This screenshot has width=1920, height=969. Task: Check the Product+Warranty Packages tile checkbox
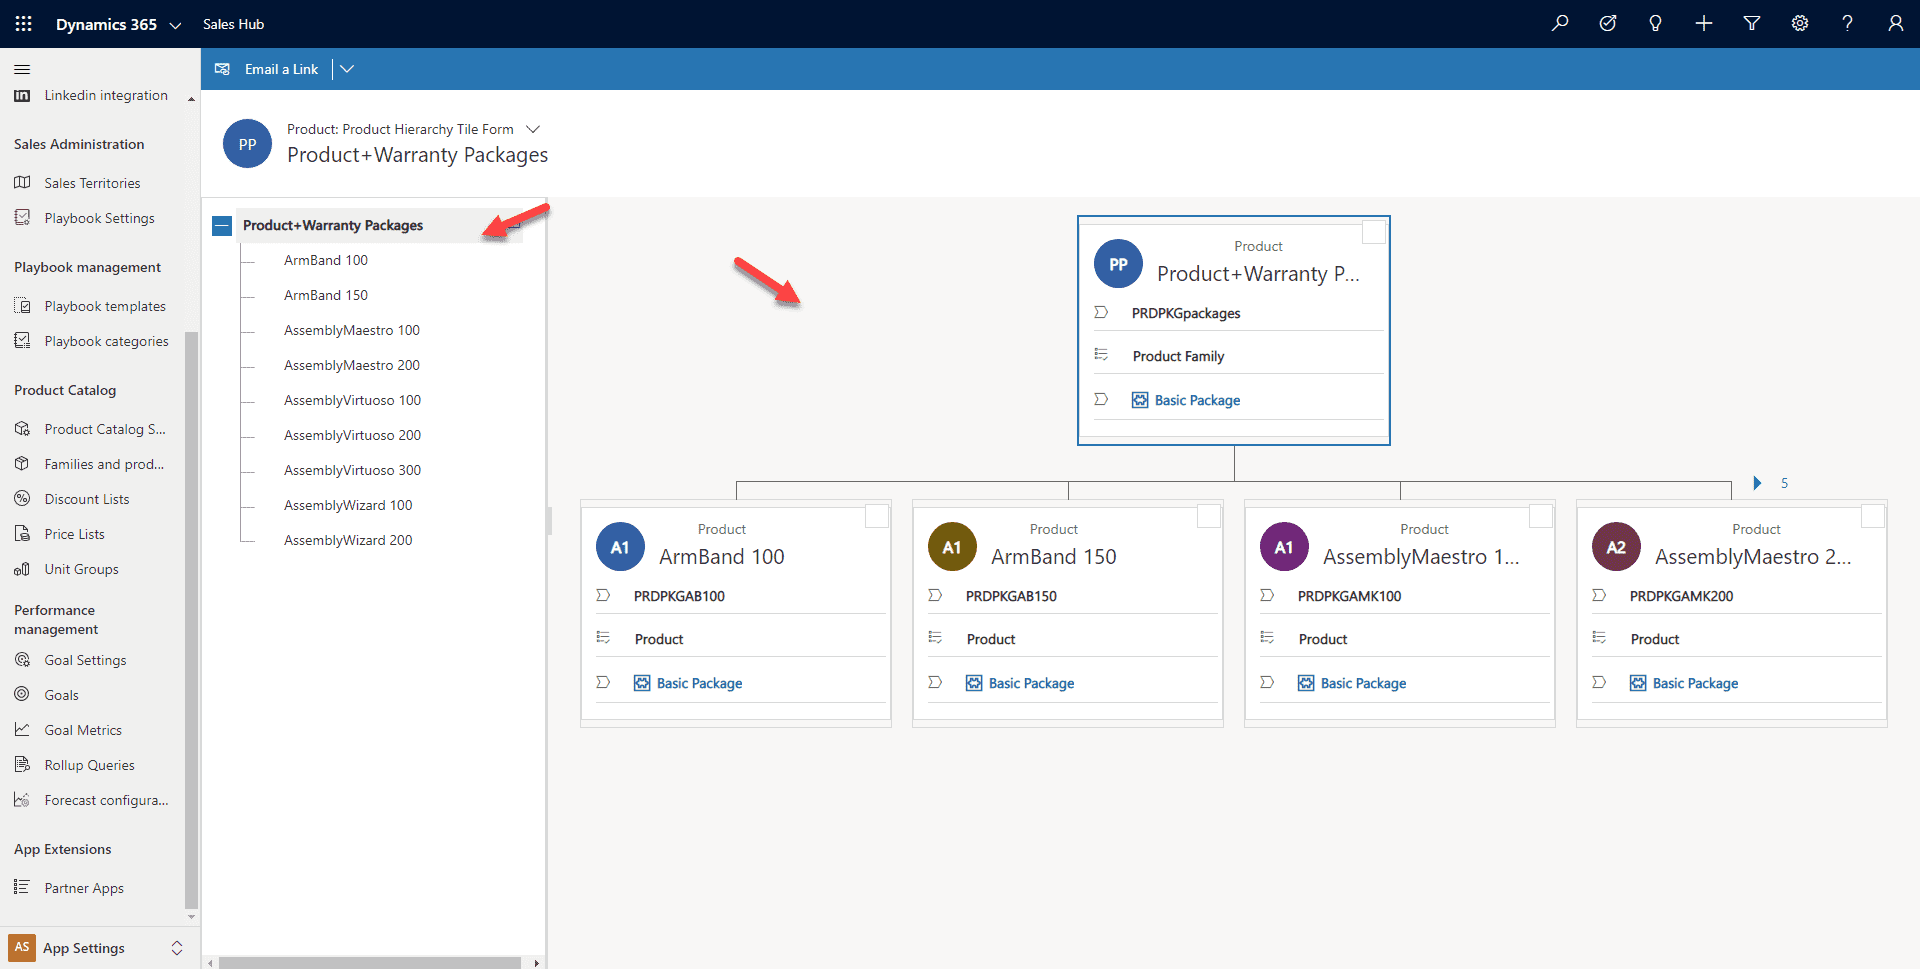1374,231
